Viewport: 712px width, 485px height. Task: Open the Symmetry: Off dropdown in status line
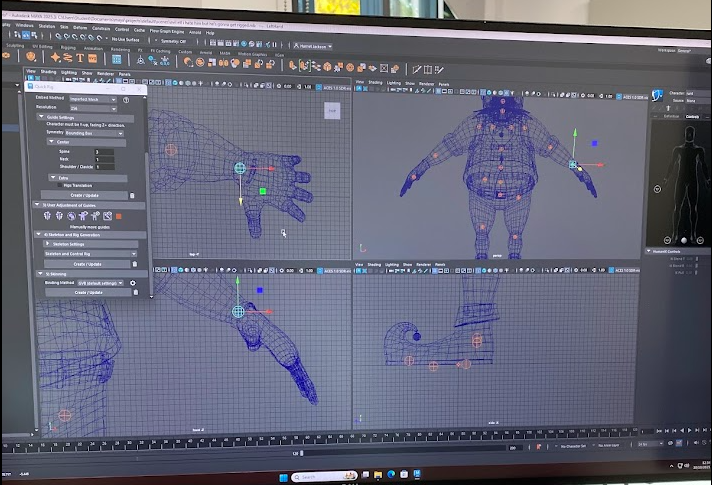point(173,41)
